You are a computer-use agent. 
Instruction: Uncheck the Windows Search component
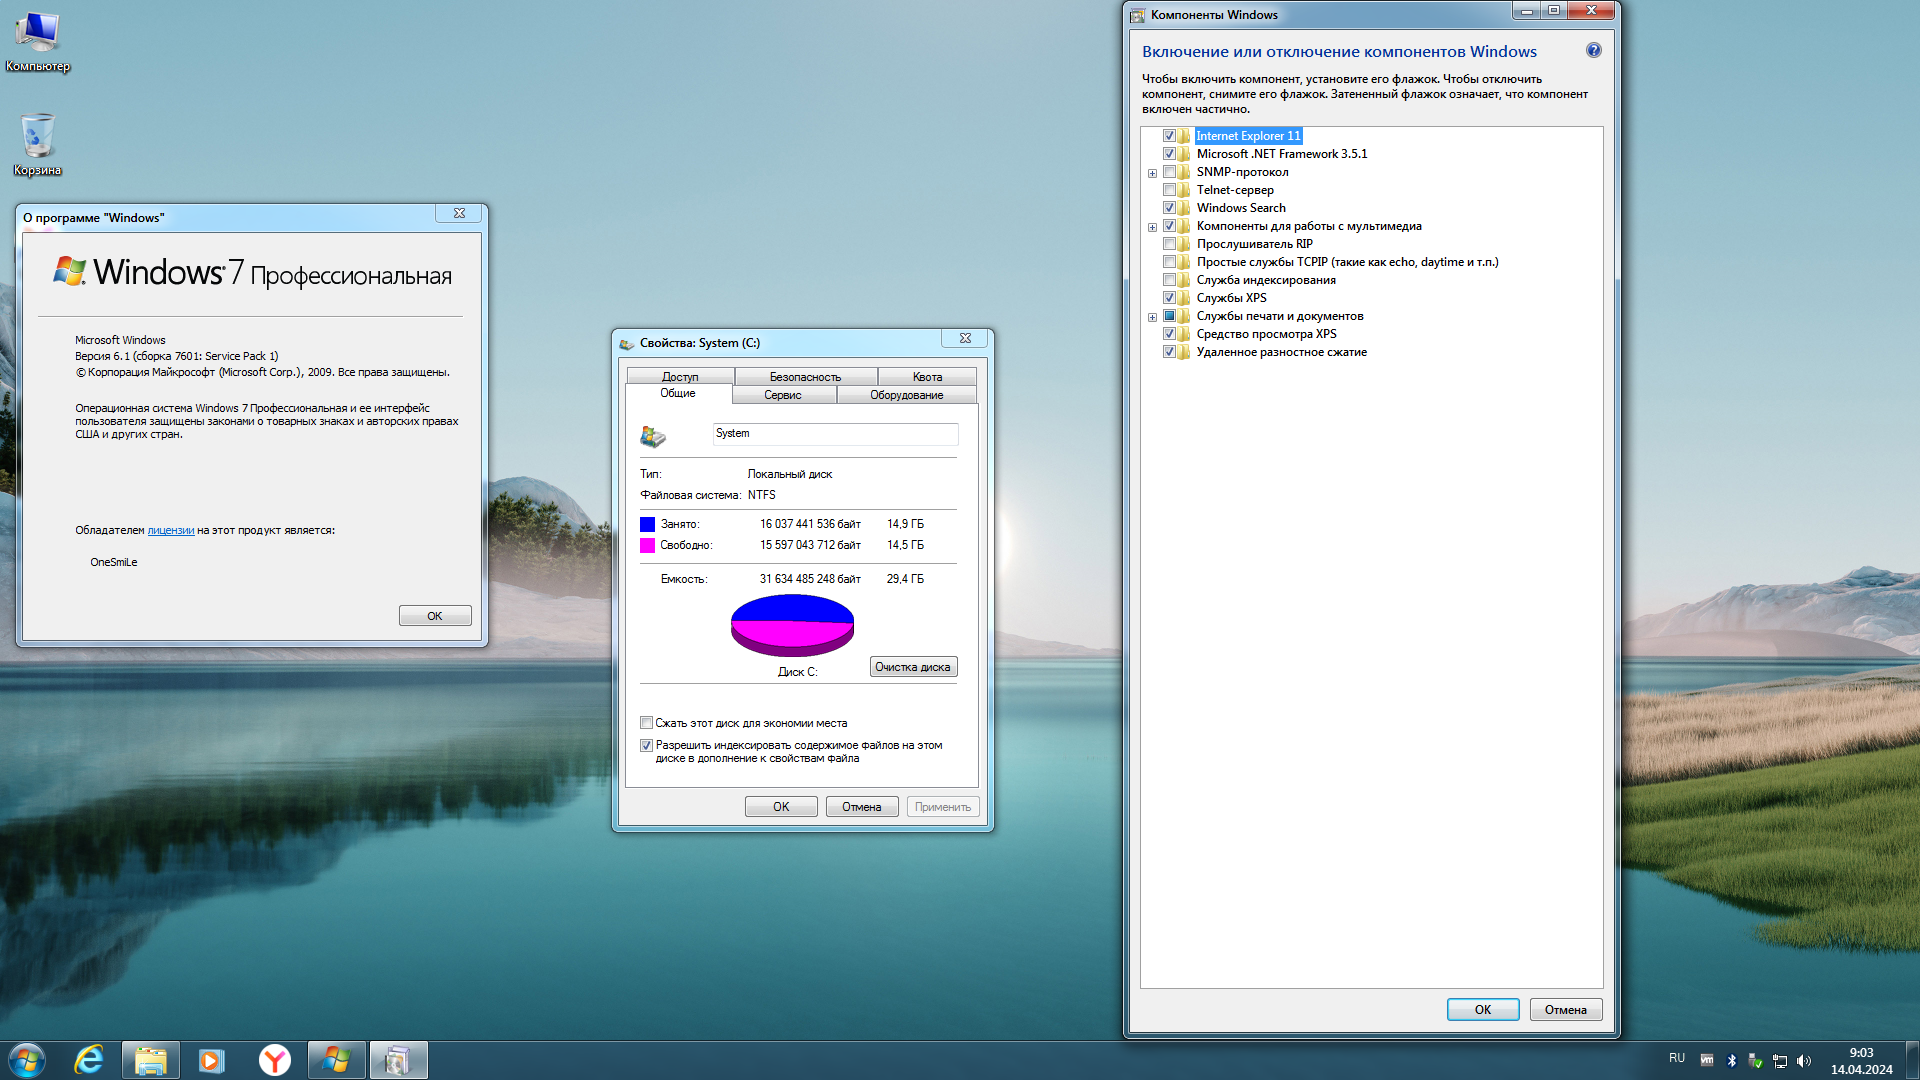pyautogui.click(x=1170, y=207)
